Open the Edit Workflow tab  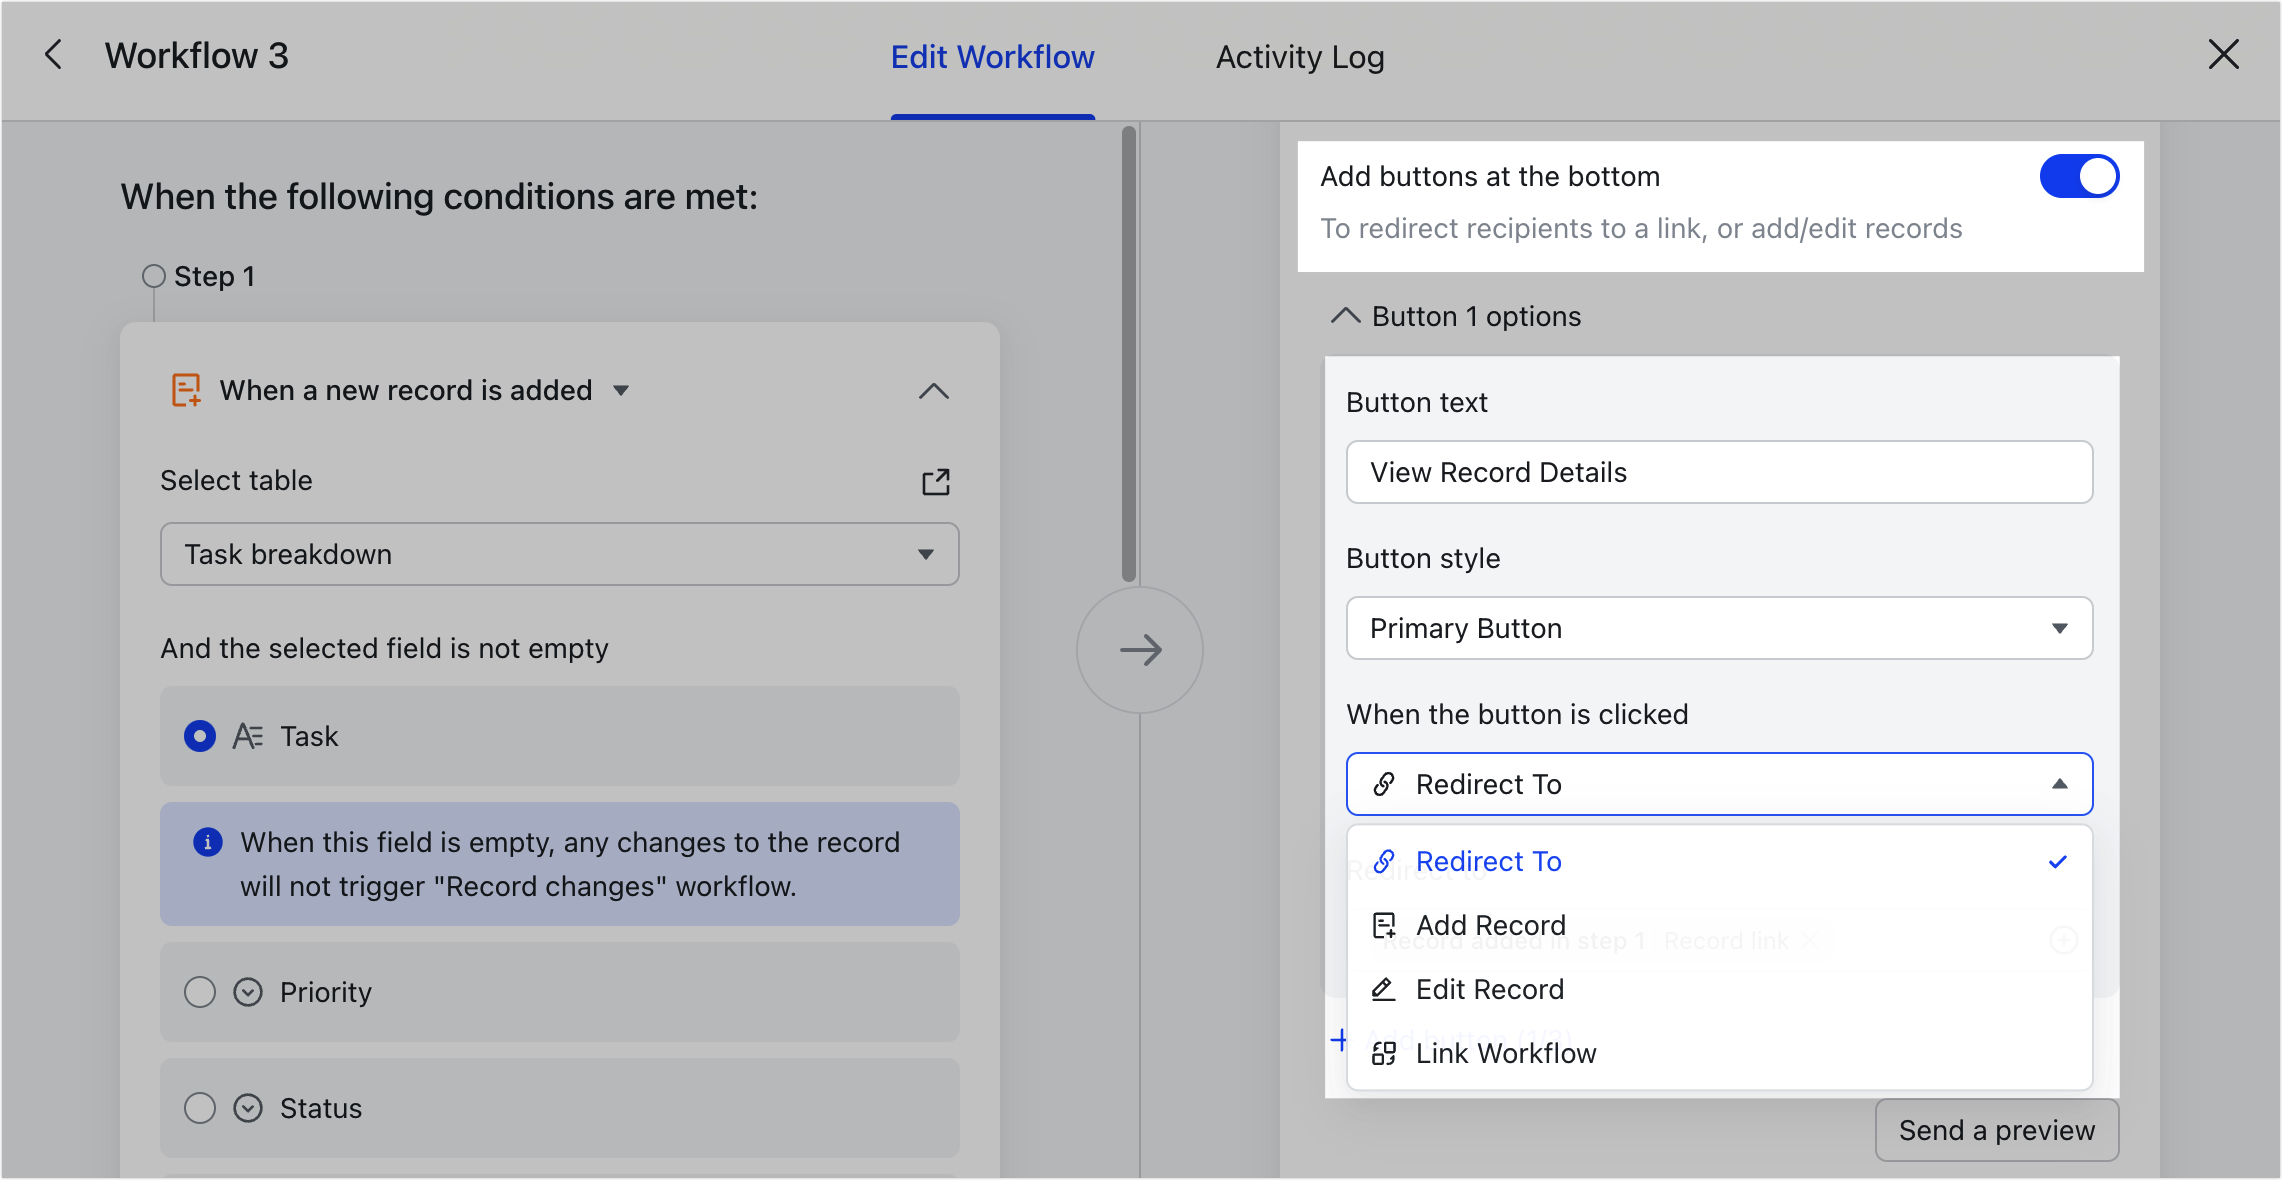pyautogui.click(x=992, y=57)
